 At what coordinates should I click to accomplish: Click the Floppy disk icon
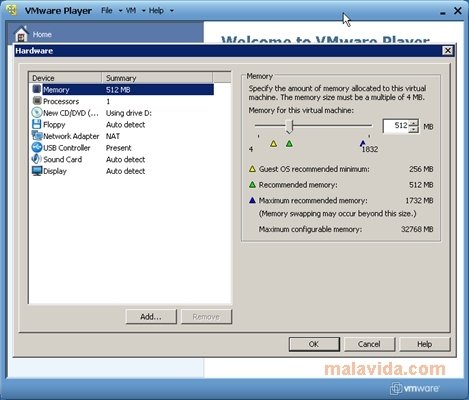click(37, 124)
